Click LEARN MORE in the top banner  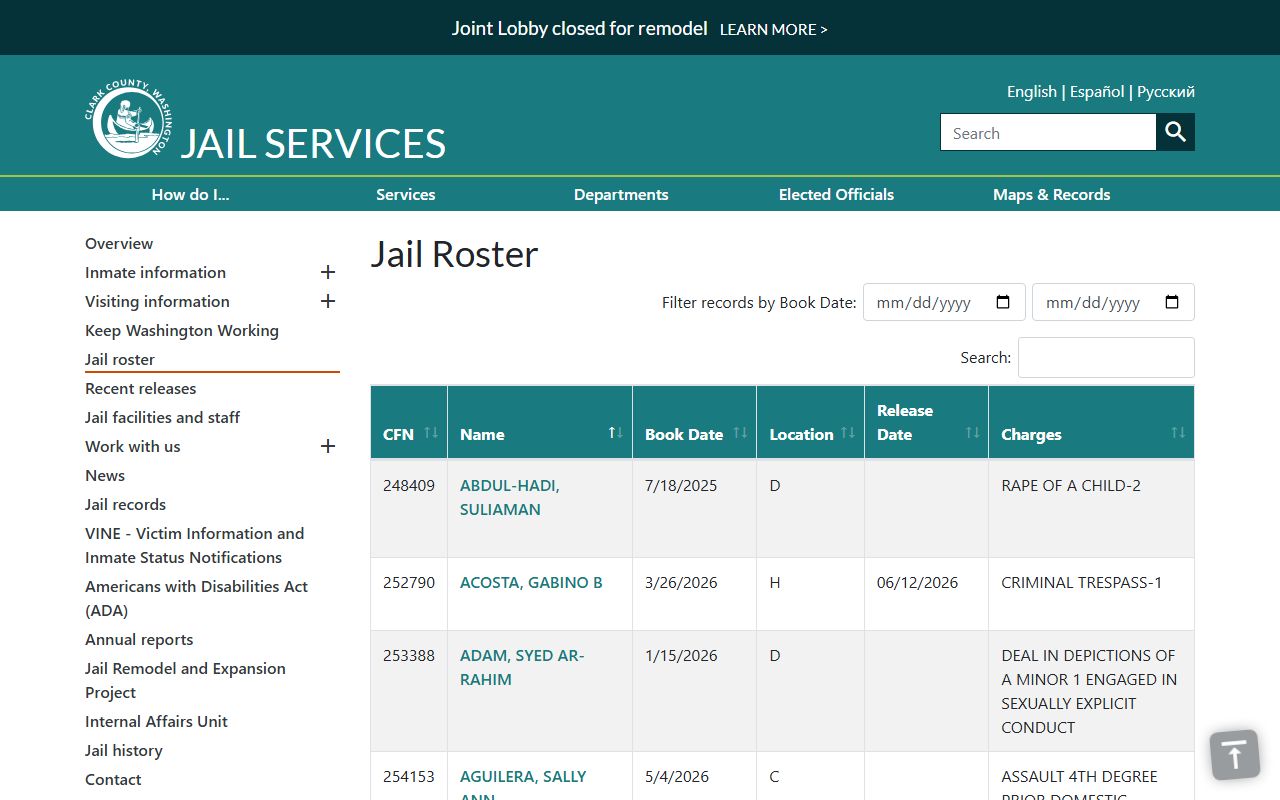click(774, 29)
